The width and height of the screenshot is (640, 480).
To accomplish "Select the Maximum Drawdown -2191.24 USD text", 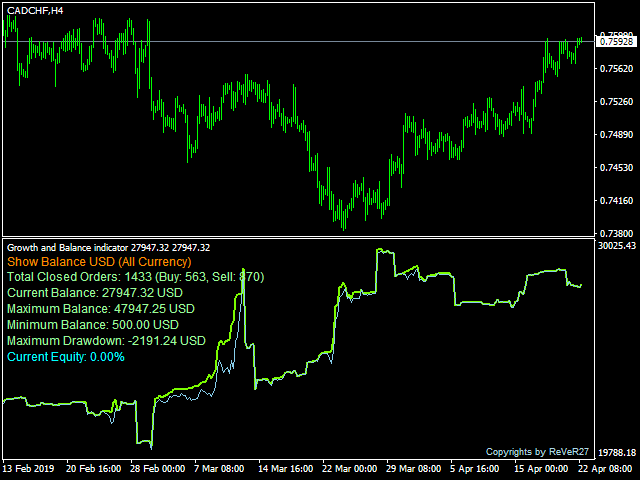I will pos(106,341).
